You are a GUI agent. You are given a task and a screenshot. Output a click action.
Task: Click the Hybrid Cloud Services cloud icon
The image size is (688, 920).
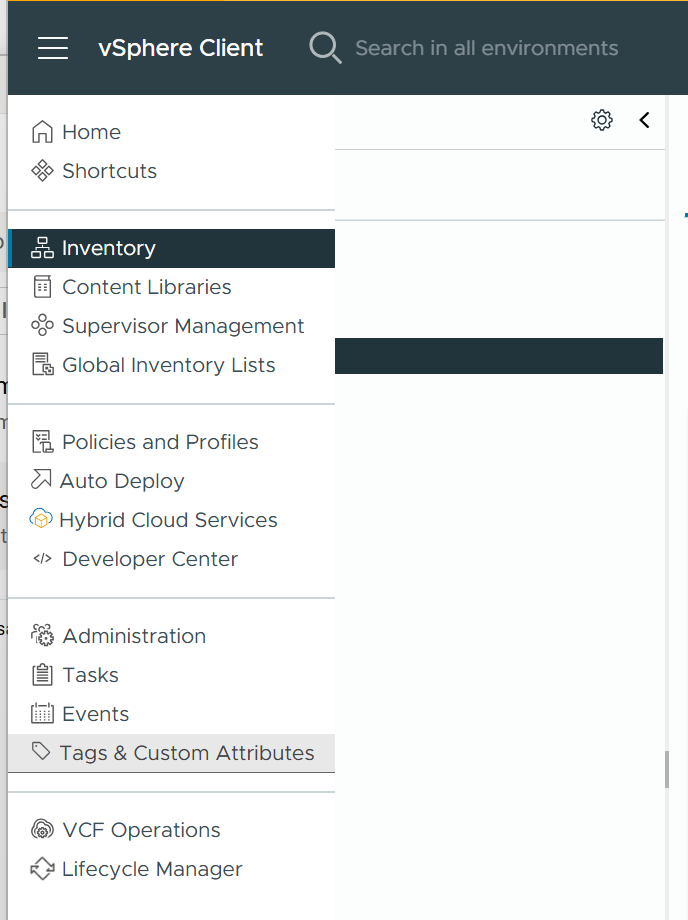(40, 519)
